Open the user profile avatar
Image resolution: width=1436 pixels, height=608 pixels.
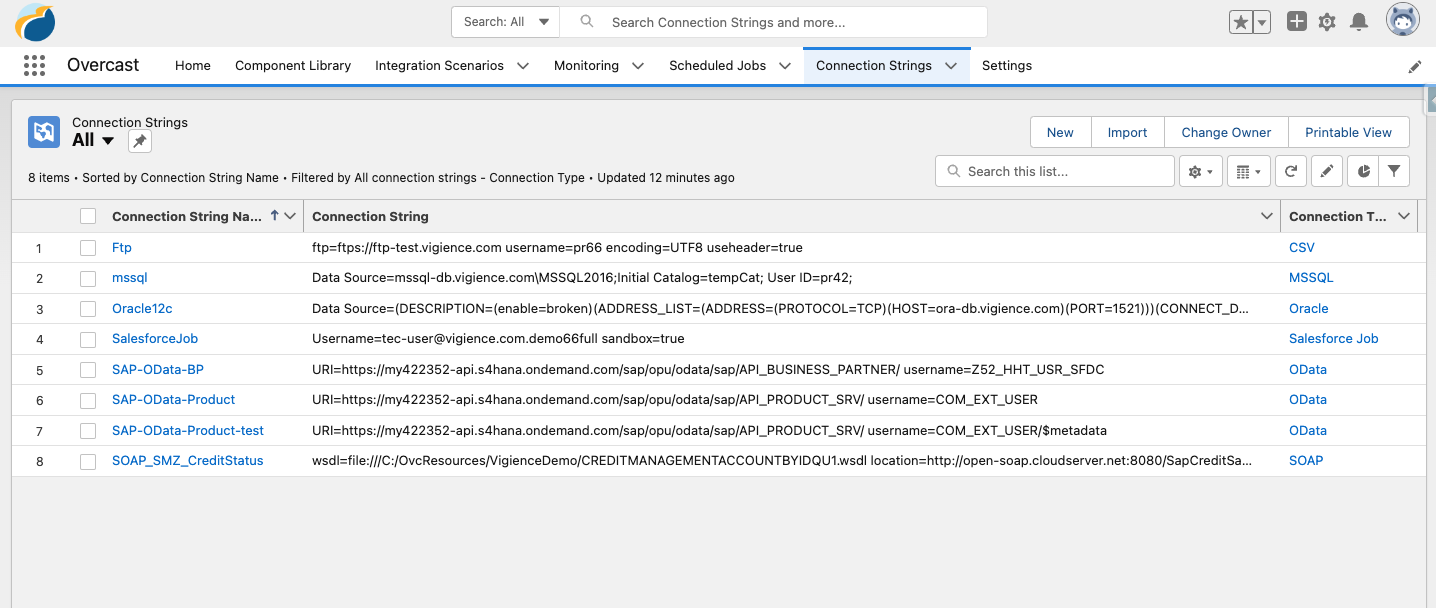point(1403,20)
